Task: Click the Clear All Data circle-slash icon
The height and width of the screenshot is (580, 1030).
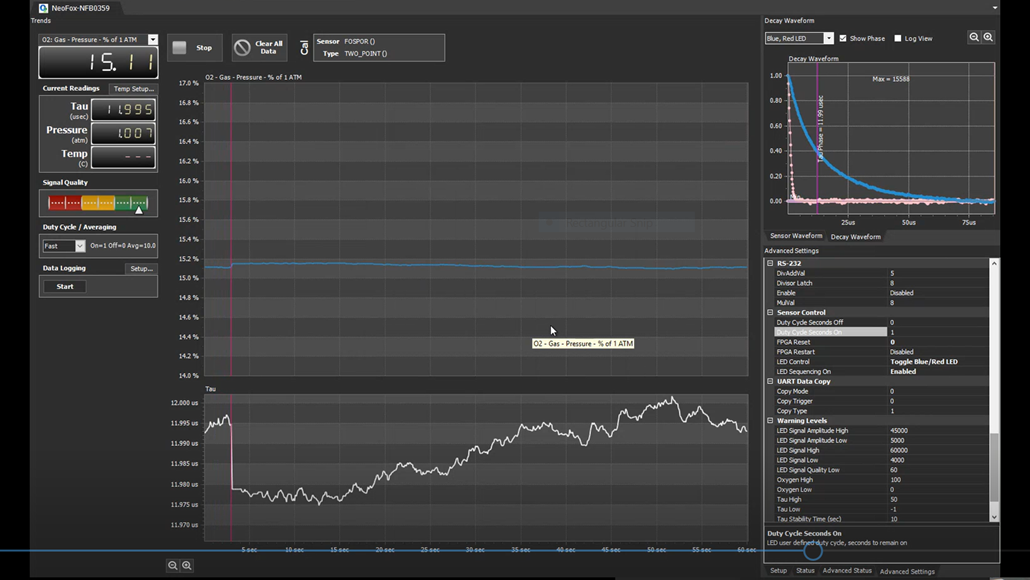Action: (242, 47)
